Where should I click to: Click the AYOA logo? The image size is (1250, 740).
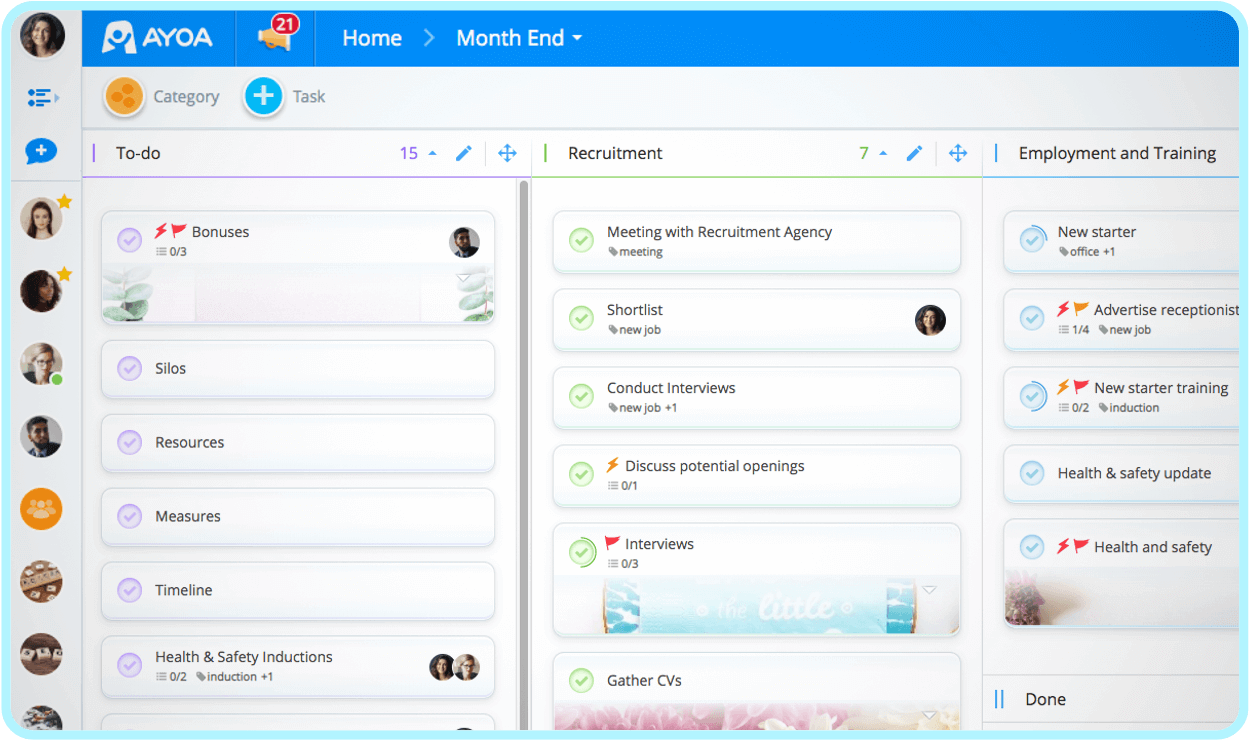(x=157, y=38)
